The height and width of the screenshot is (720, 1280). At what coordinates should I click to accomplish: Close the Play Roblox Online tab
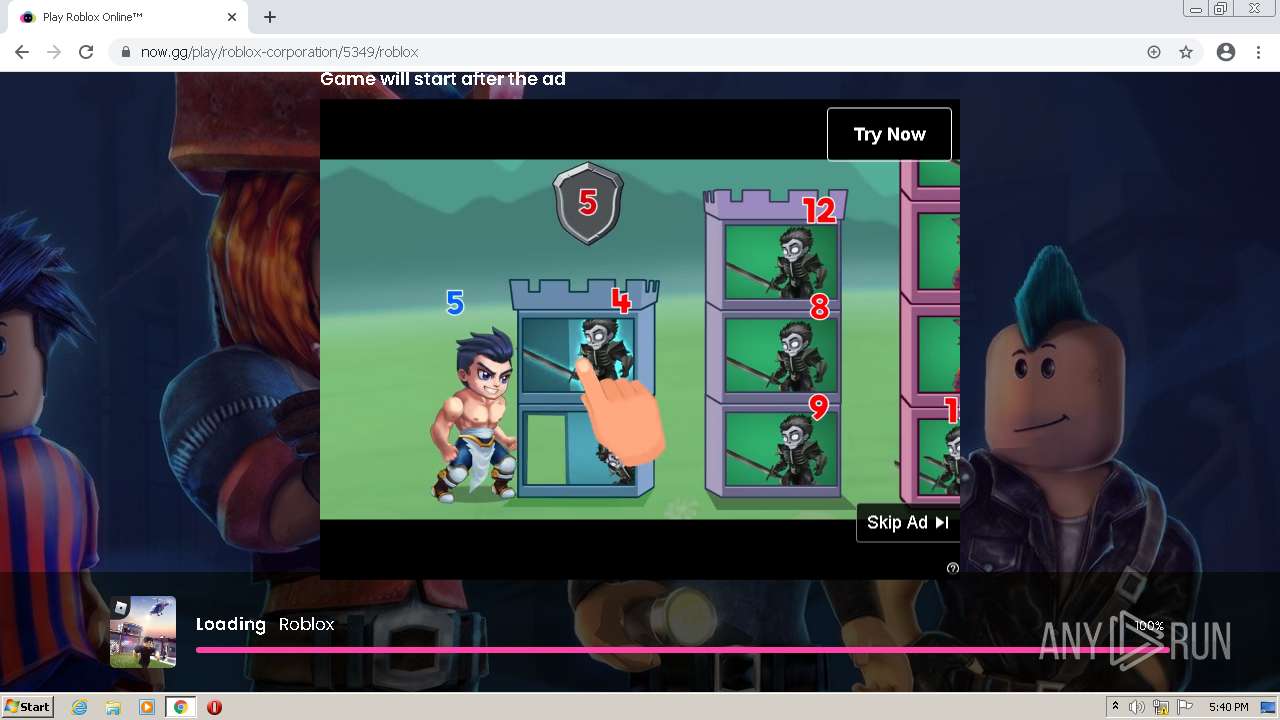pyautogui.click(x=232, y=17)
